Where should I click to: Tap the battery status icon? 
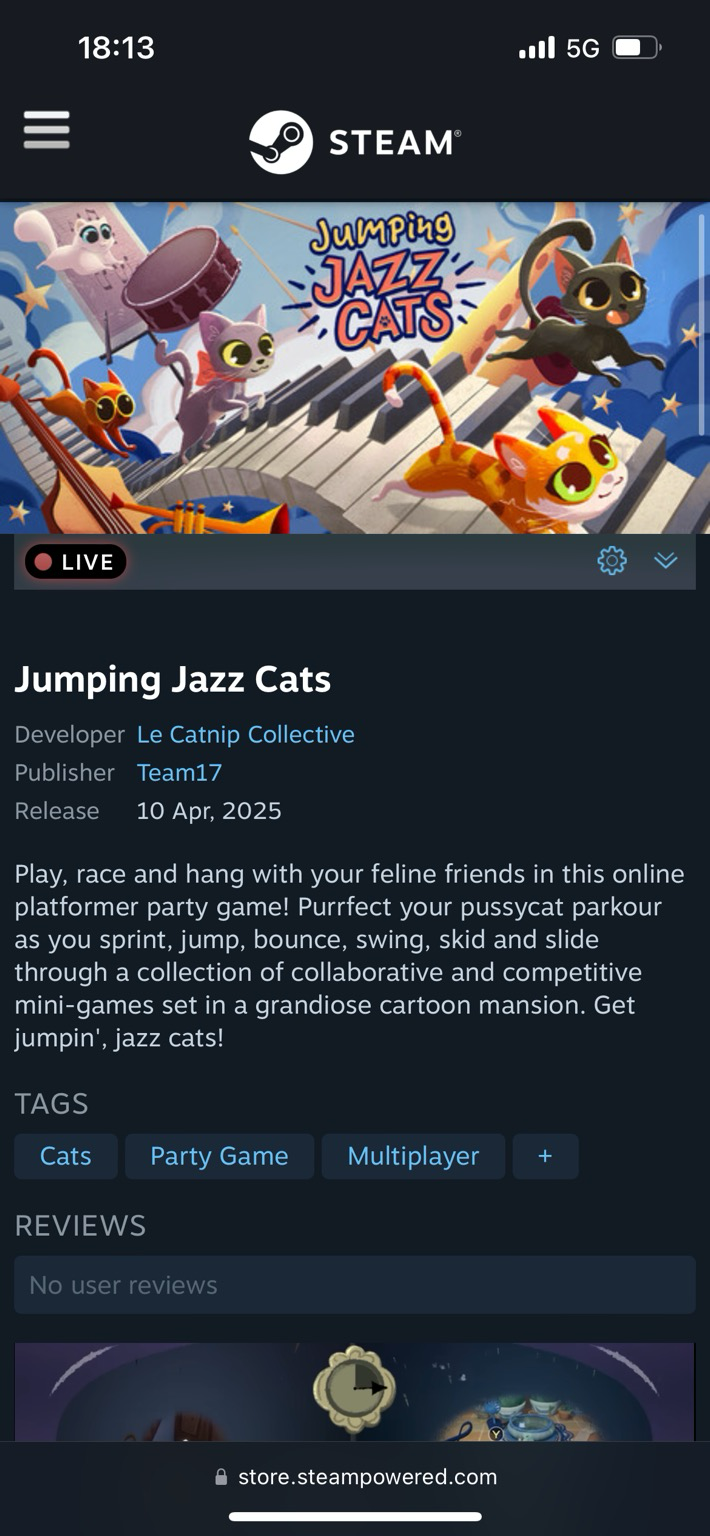[x=637, y=47]
